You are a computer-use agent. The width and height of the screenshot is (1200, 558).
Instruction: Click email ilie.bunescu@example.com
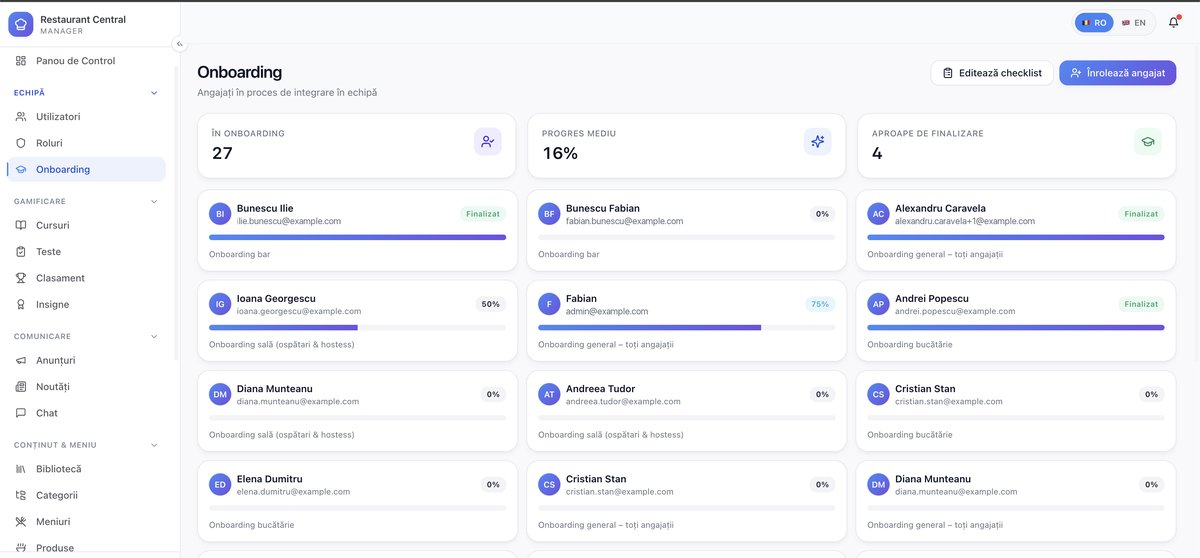[289, 221]
